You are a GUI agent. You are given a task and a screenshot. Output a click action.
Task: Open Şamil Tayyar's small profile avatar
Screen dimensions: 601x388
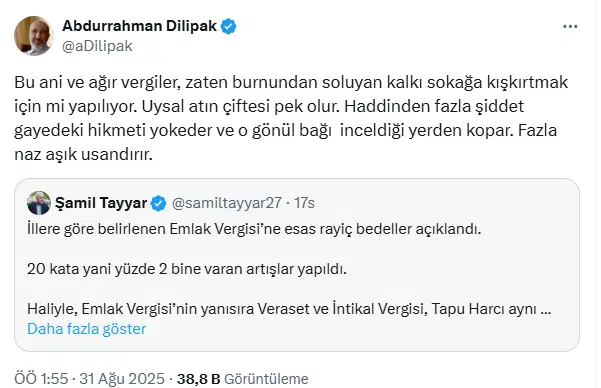39,203
